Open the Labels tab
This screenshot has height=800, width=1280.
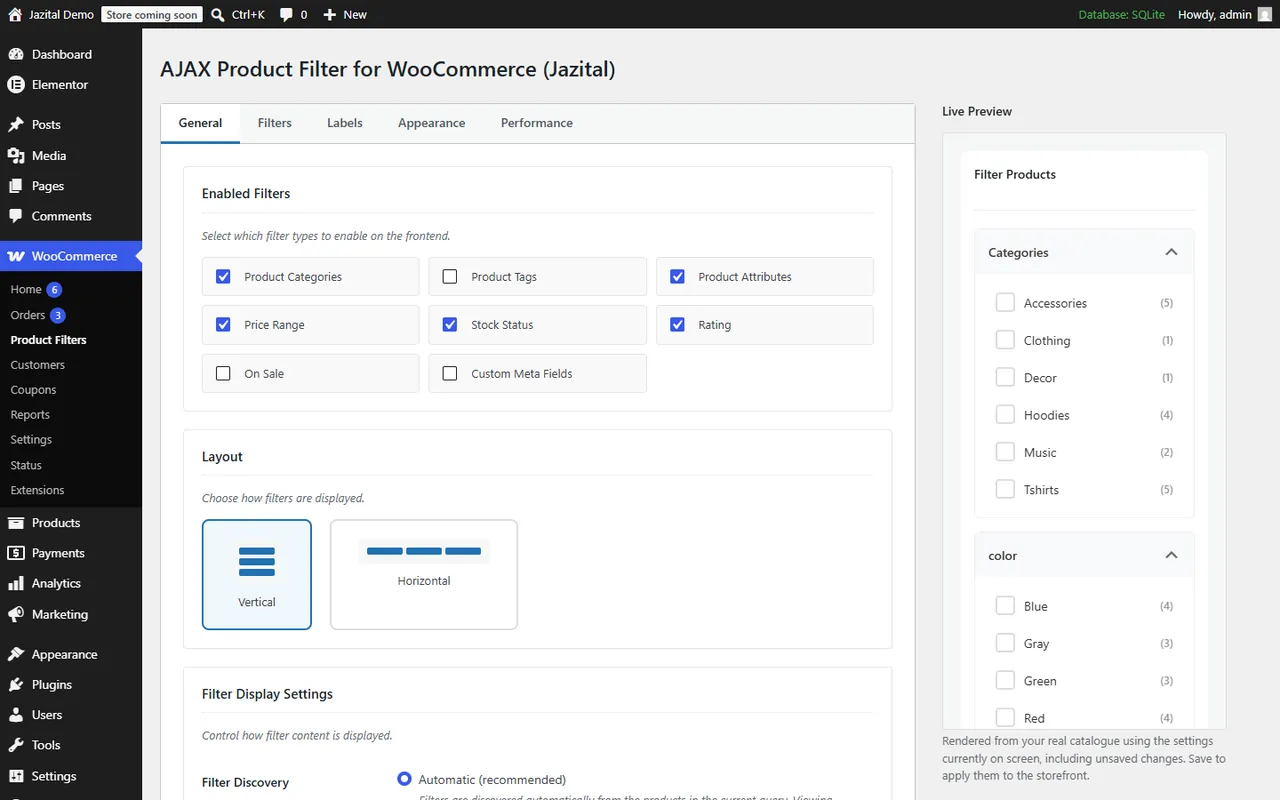[345, 123]
